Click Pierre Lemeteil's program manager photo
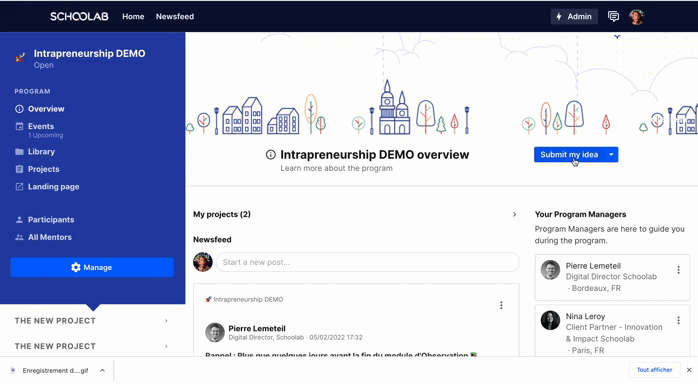The width and height of the screenshot is (698, 384). coord(550,270)
